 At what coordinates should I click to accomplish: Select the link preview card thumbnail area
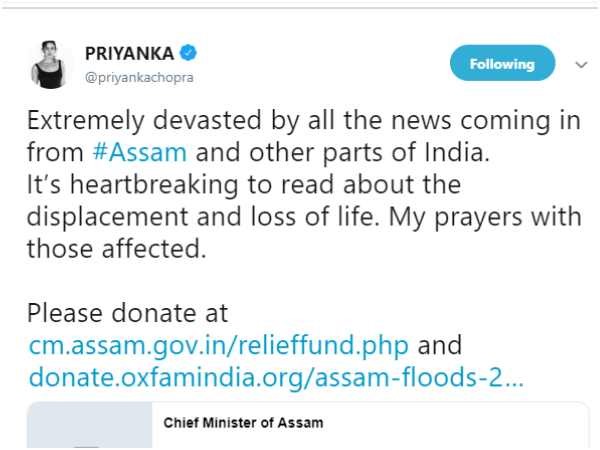tap(89, 427)
